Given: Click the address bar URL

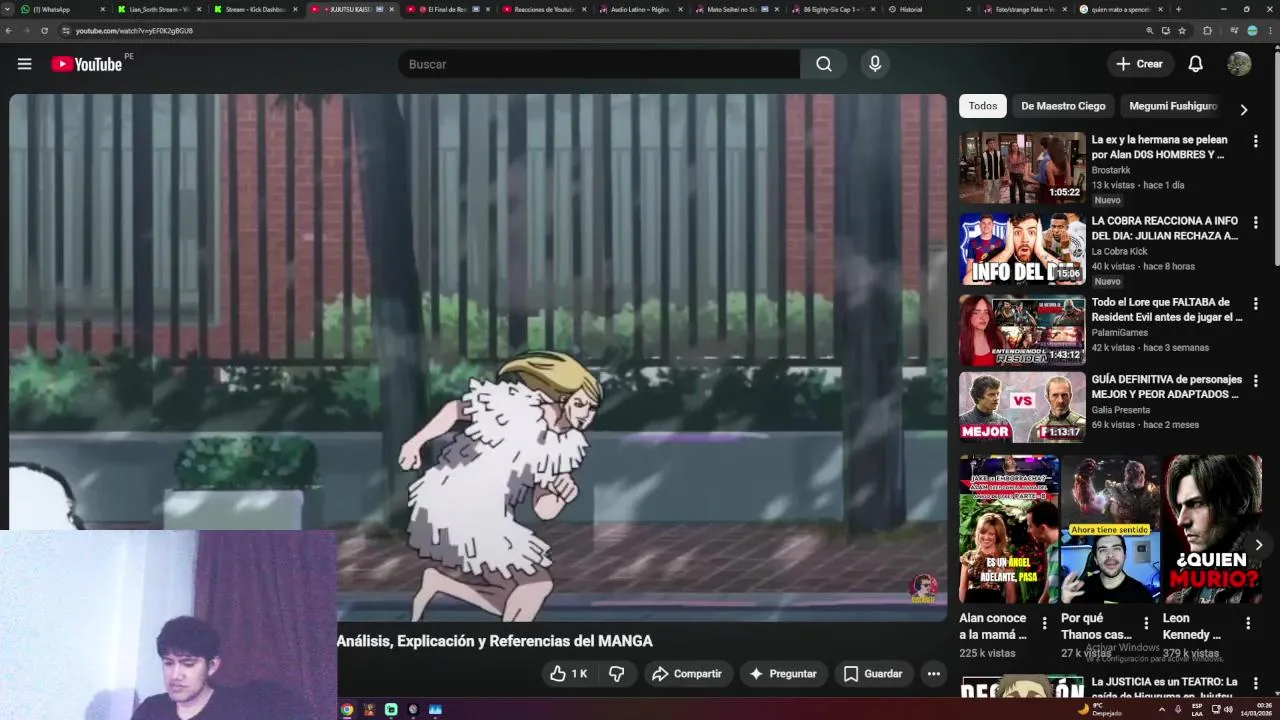Looking at the screenshot, I should click(134, 31).
